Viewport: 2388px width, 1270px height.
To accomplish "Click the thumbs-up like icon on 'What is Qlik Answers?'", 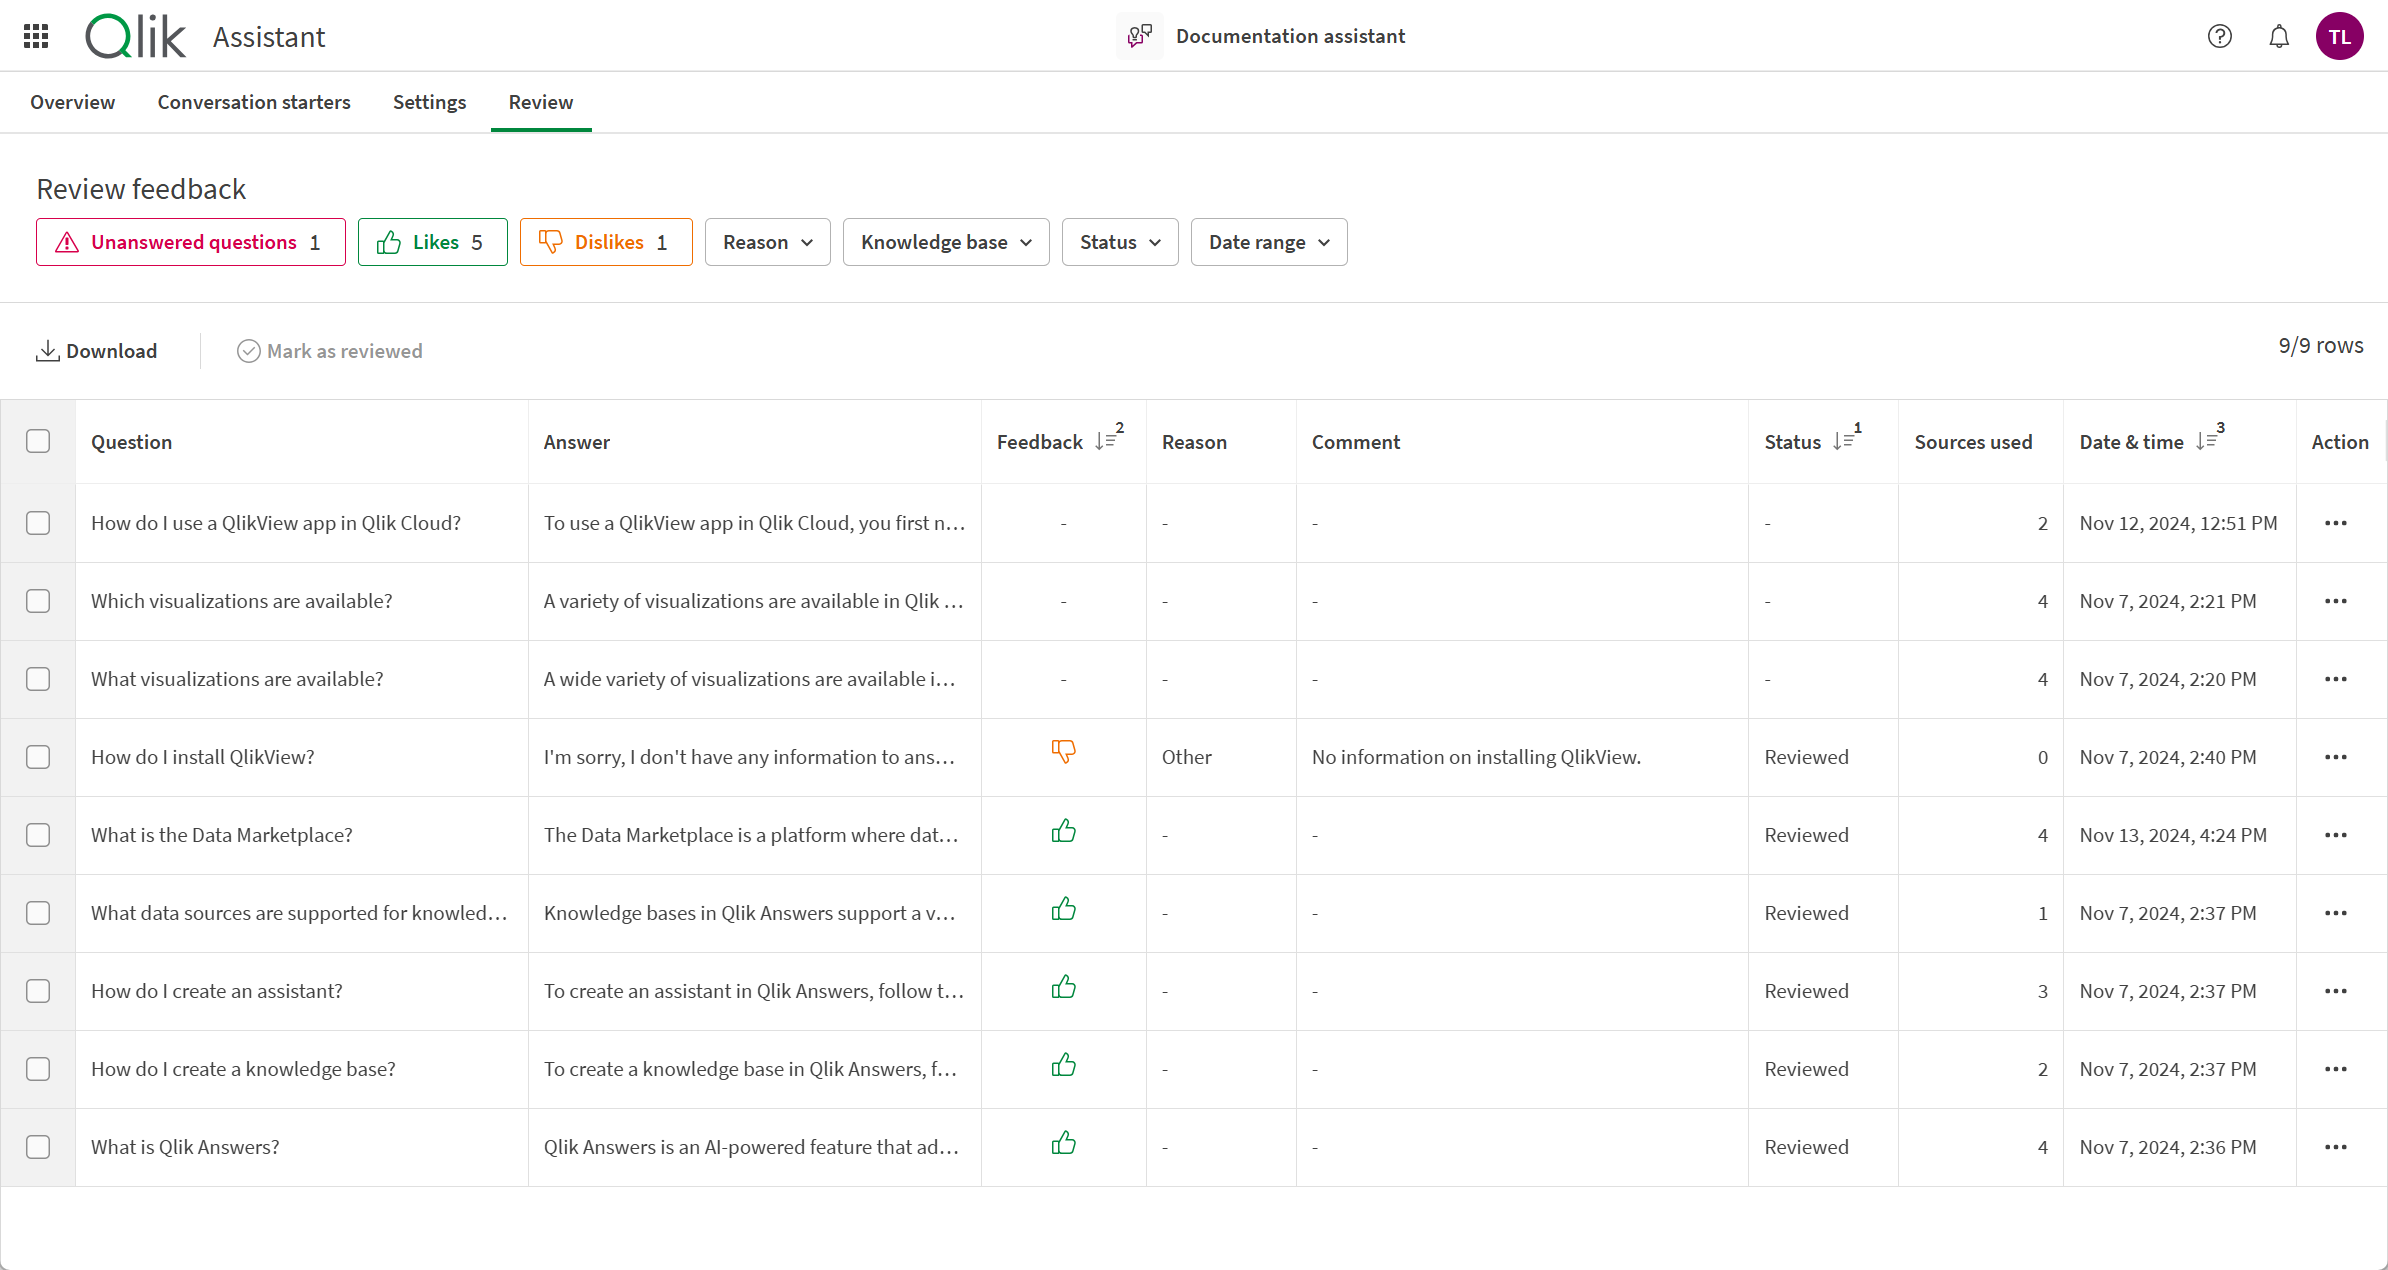I will pyautogui.click(x=1063, y=1144).
